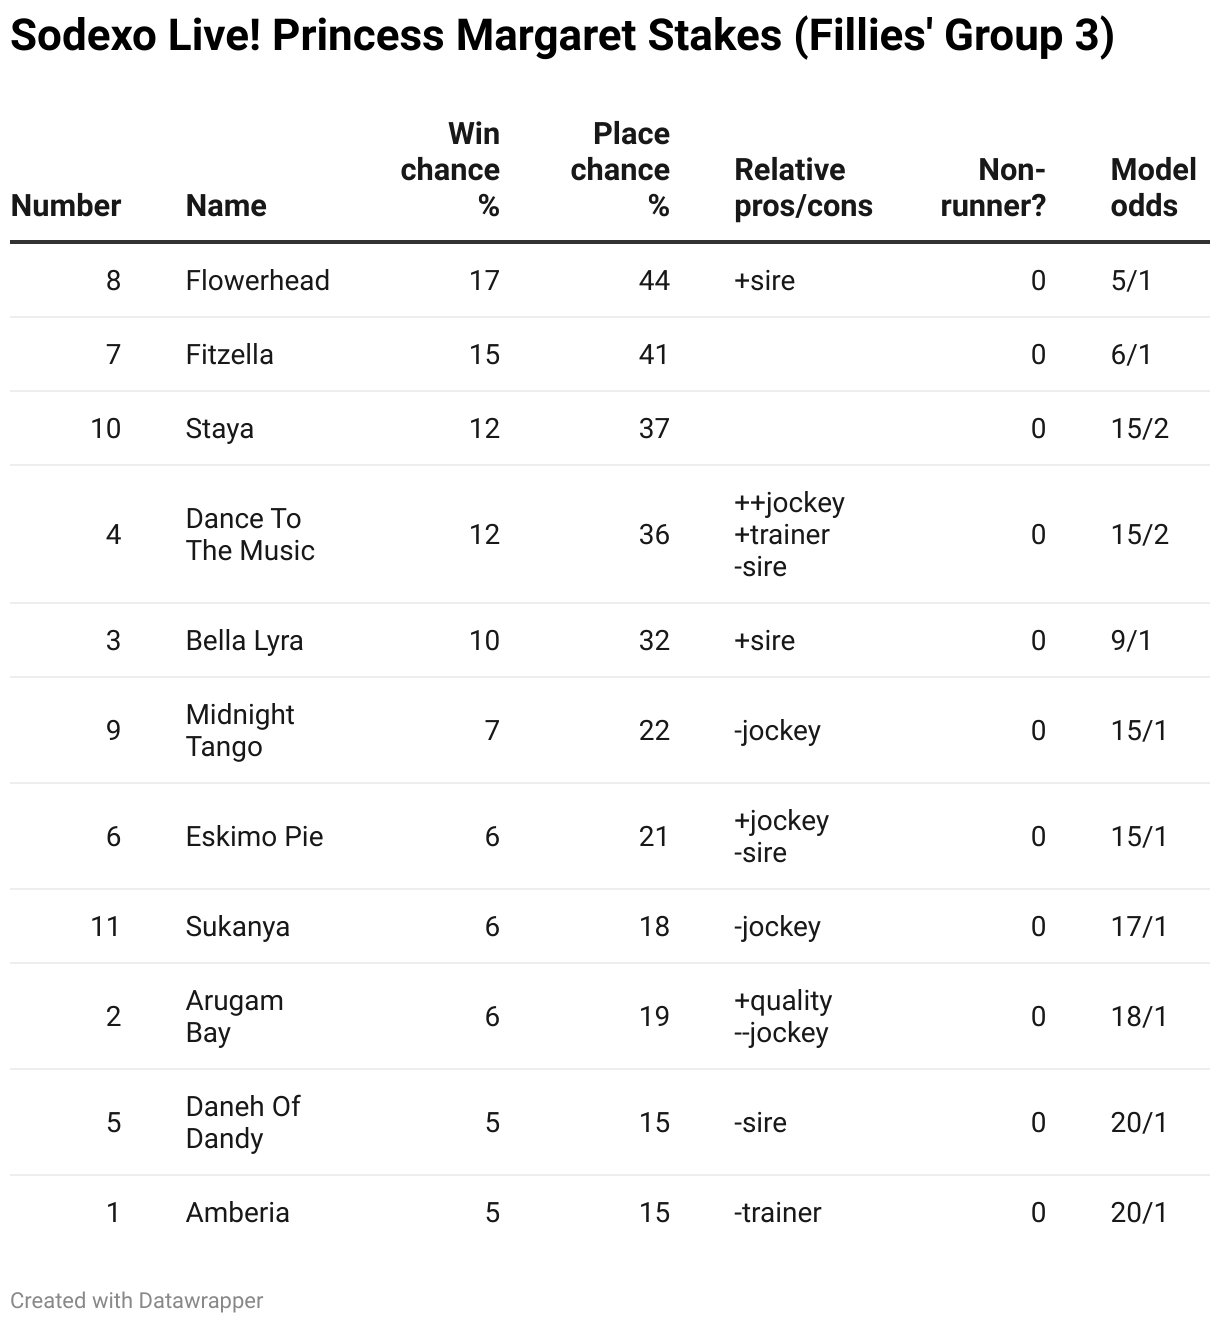Click Amberia's '-trainer' pros/cons cell
This screenshot has height=1324, width=1220.
(x=777, y=1212)
